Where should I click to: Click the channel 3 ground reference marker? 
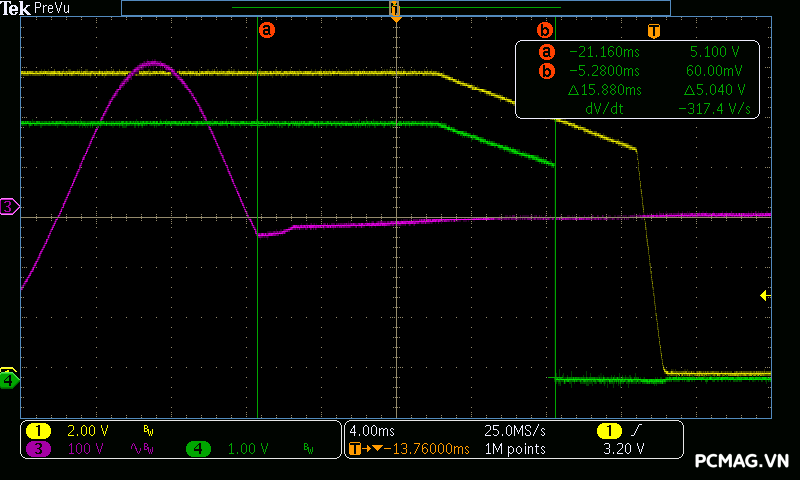point(9,207)
